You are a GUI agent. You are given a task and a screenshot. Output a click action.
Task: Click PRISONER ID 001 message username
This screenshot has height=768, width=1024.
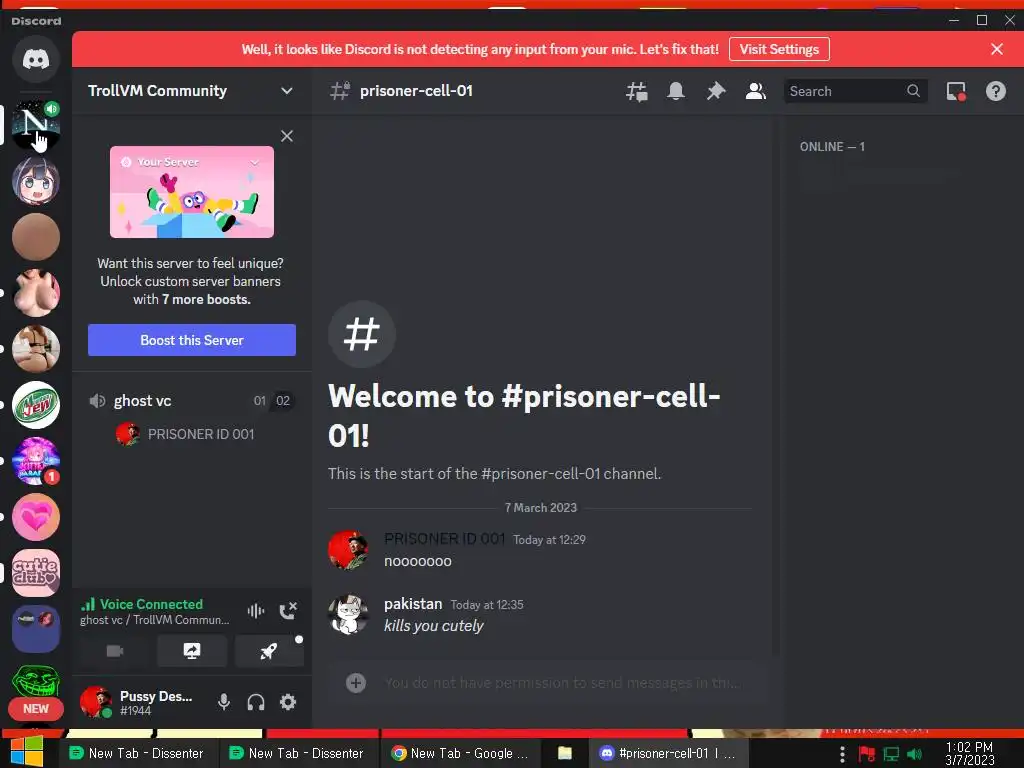coord(444,539)
